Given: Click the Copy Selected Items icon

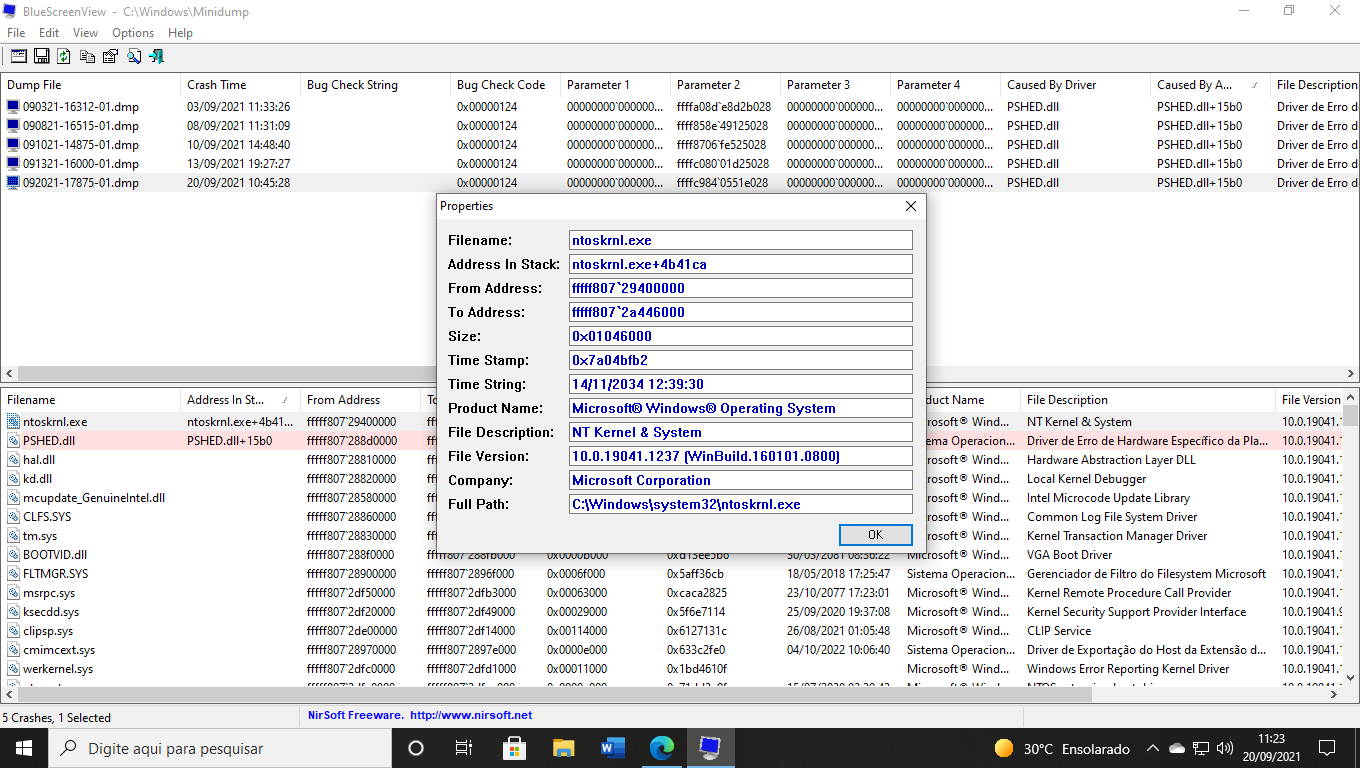Looking at the screenshot, I should (88, 57).
